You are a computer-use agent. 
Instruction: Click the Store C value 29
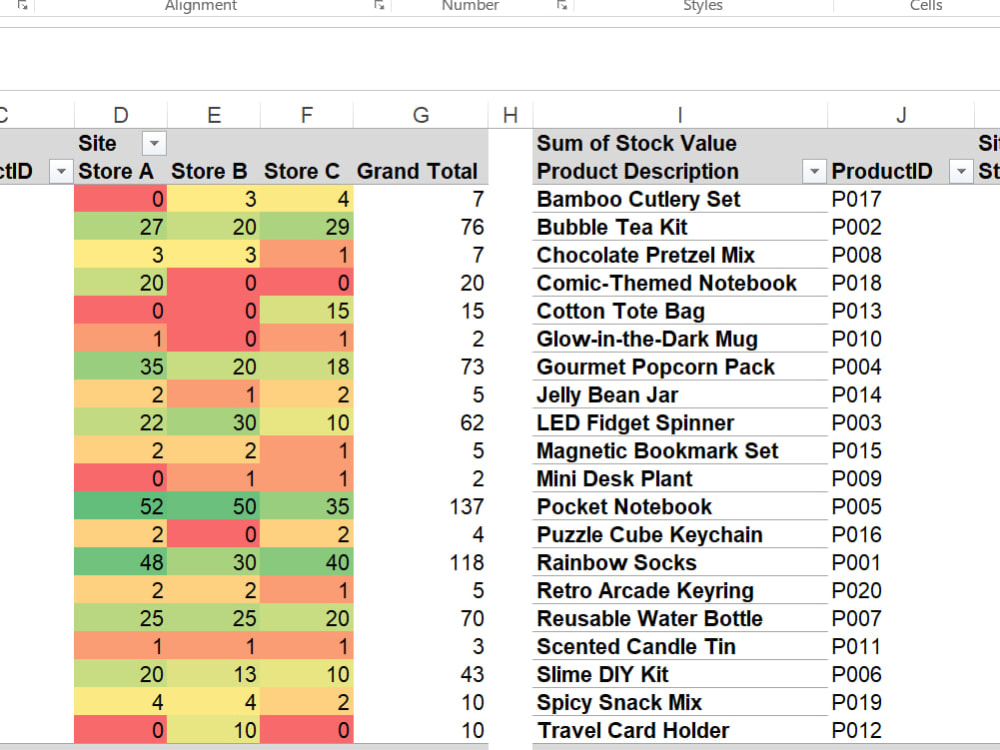coord(307,228)
